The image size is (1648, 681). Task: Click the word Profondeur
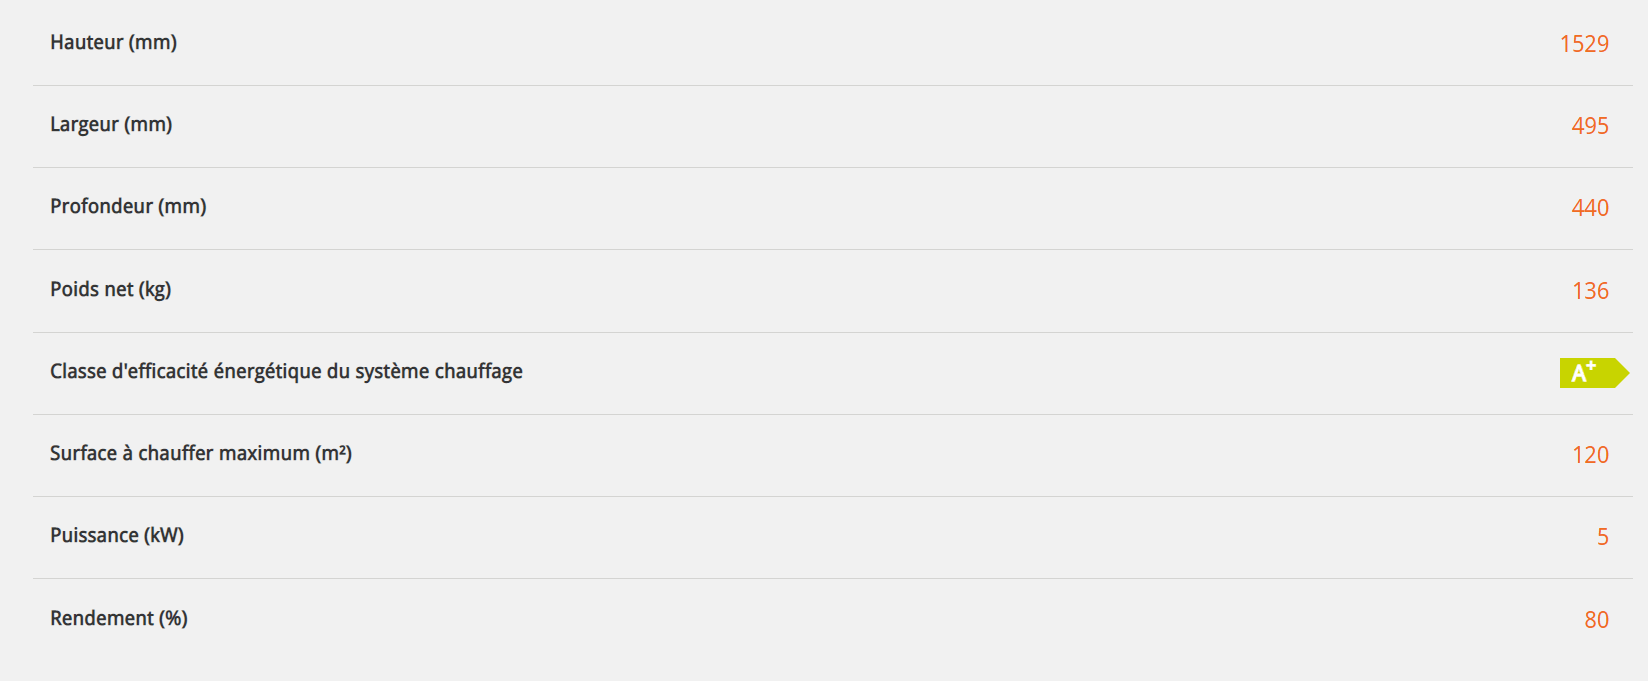pos(101,207)
